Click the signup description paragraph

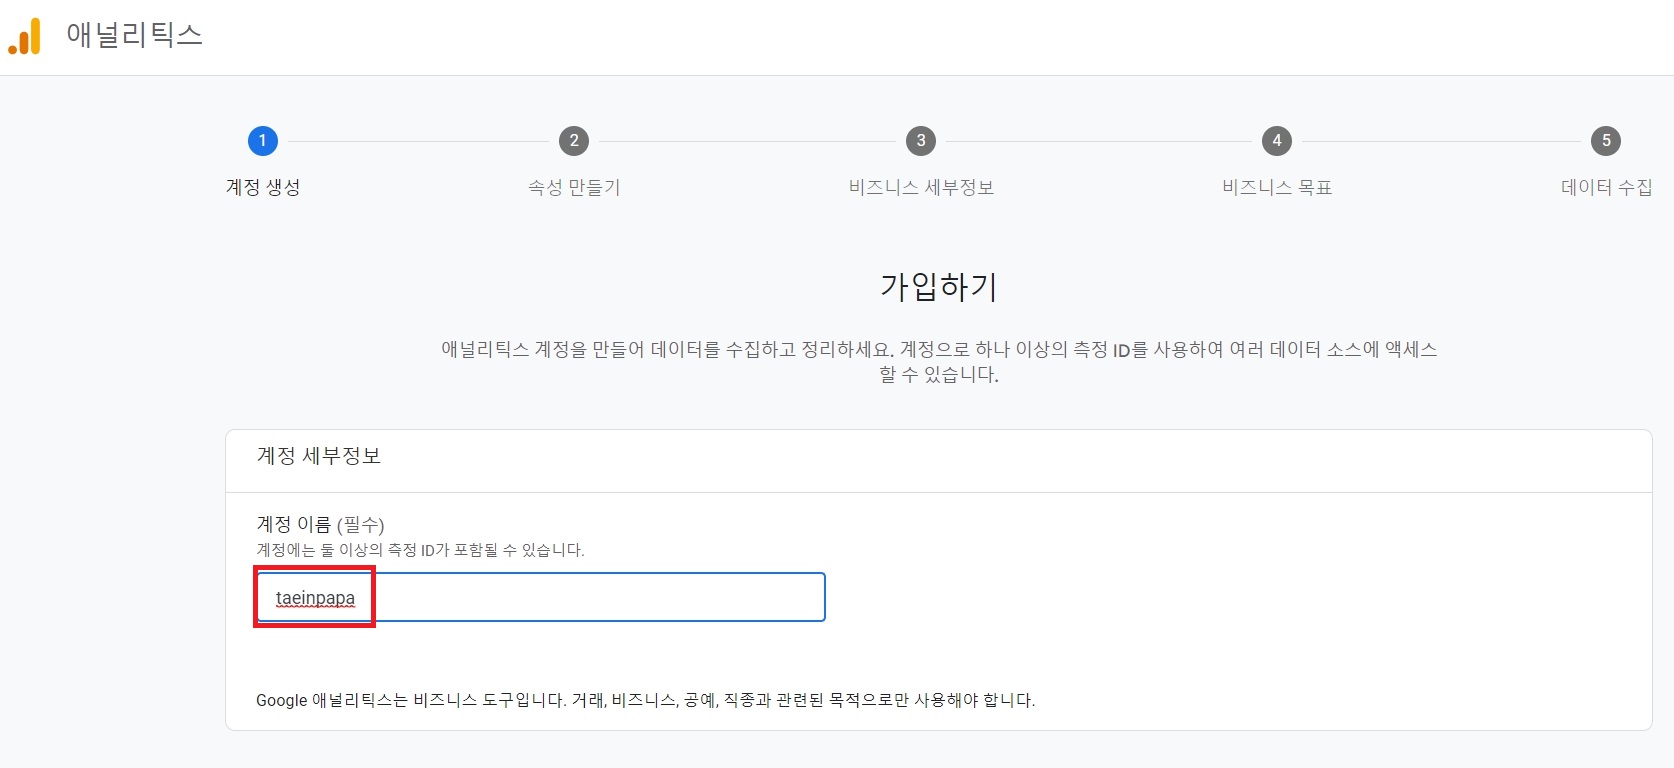pos(939,362)
